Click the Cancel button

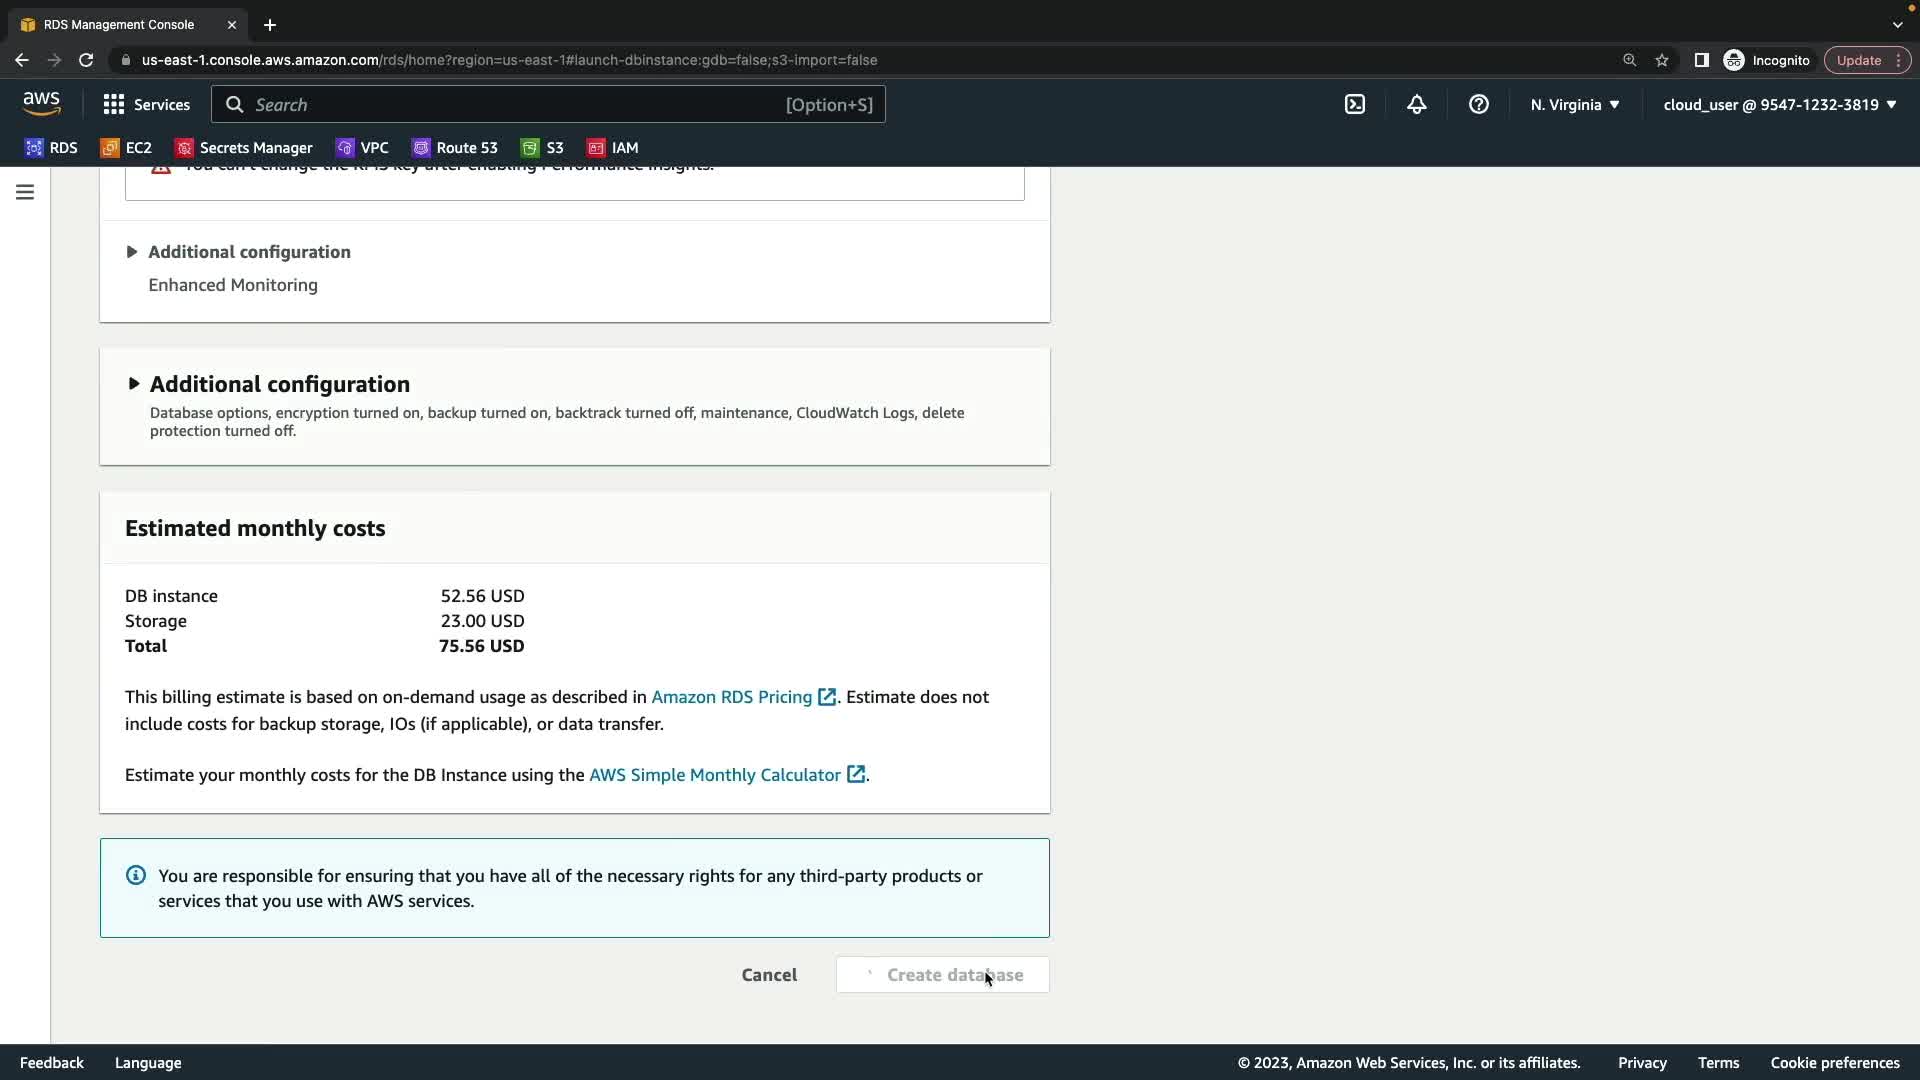point(768,975)
